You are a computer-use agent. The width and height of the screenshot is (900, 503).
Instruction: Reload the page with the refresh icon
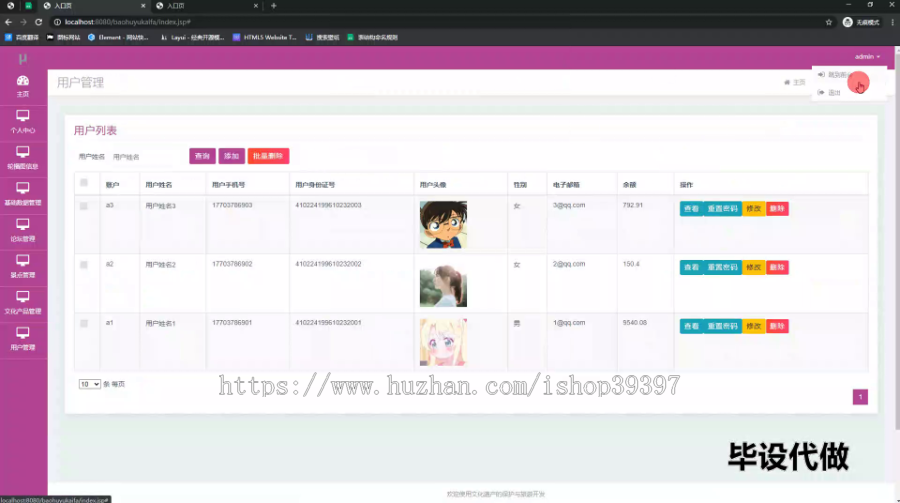38,22
